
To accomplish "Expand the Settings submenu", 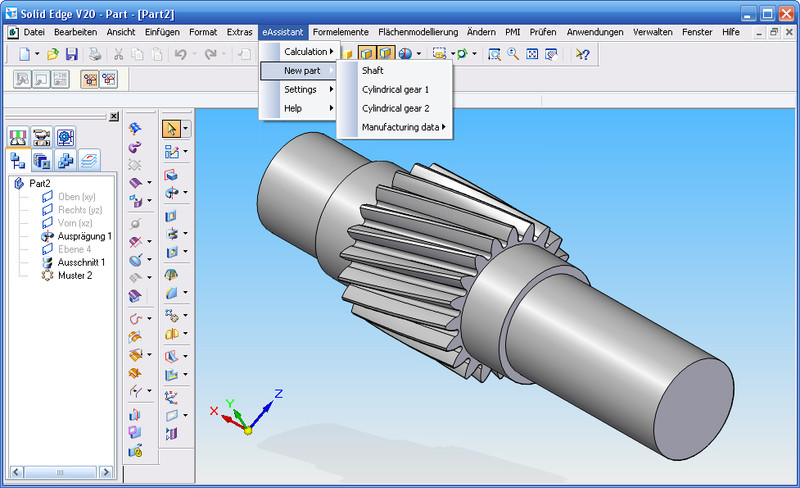I will tap(300, 89).
